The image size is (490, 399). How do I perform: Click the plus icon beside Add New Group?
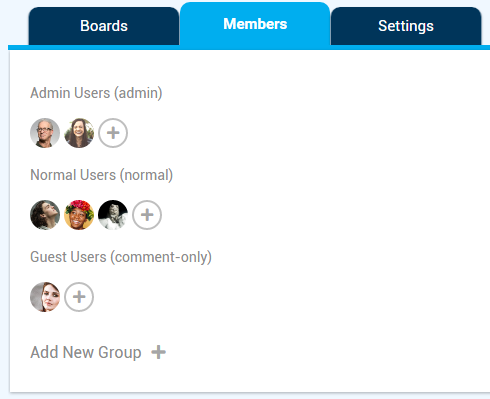click(x=159, y=352)
